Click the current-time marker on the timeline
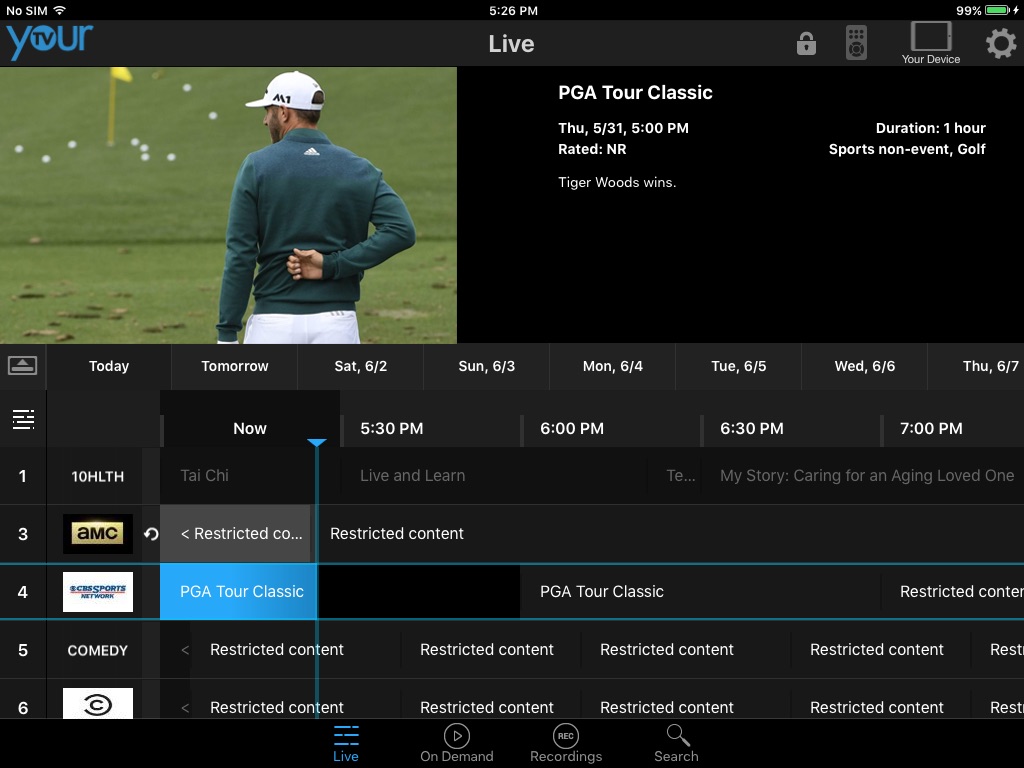Image resolution: width=1024 pixels, height=768 pixels. pos(317,443)
